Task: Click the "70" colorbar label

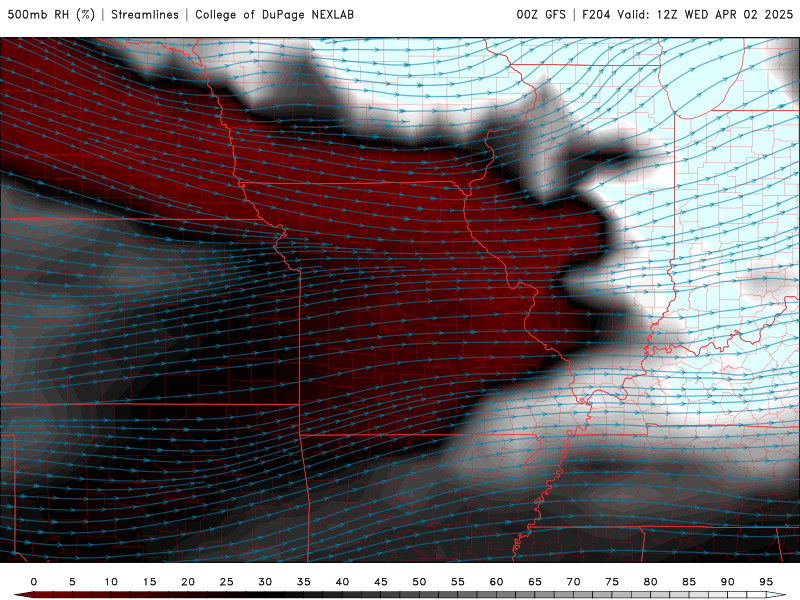Action: (573, 582)
